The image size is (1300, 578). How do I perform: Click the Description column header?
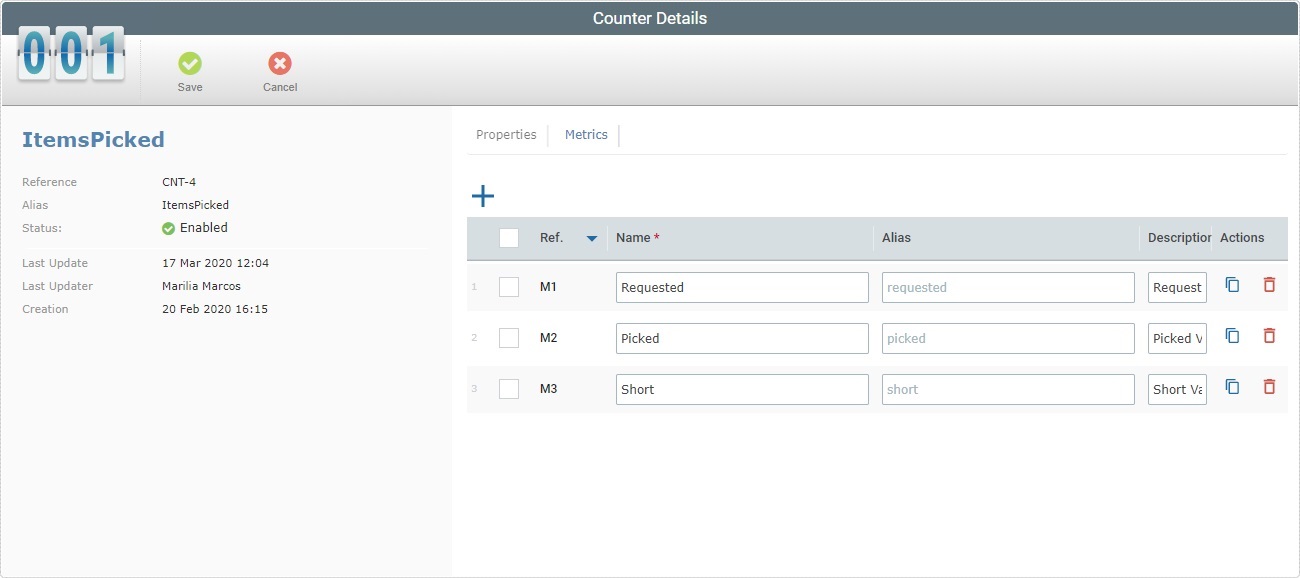1180,238
